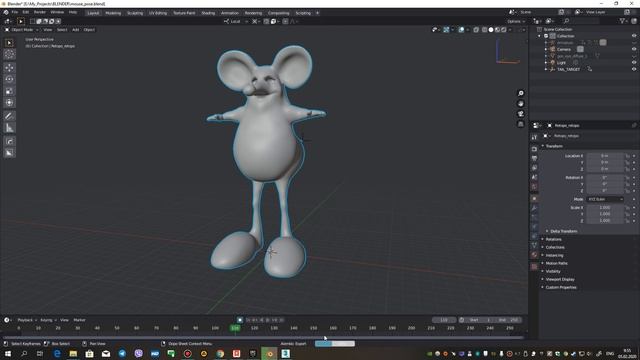The height and width of the screenshot is (360, 640).
Task: Open the viewport Select menu
Action: pos(62,30)
